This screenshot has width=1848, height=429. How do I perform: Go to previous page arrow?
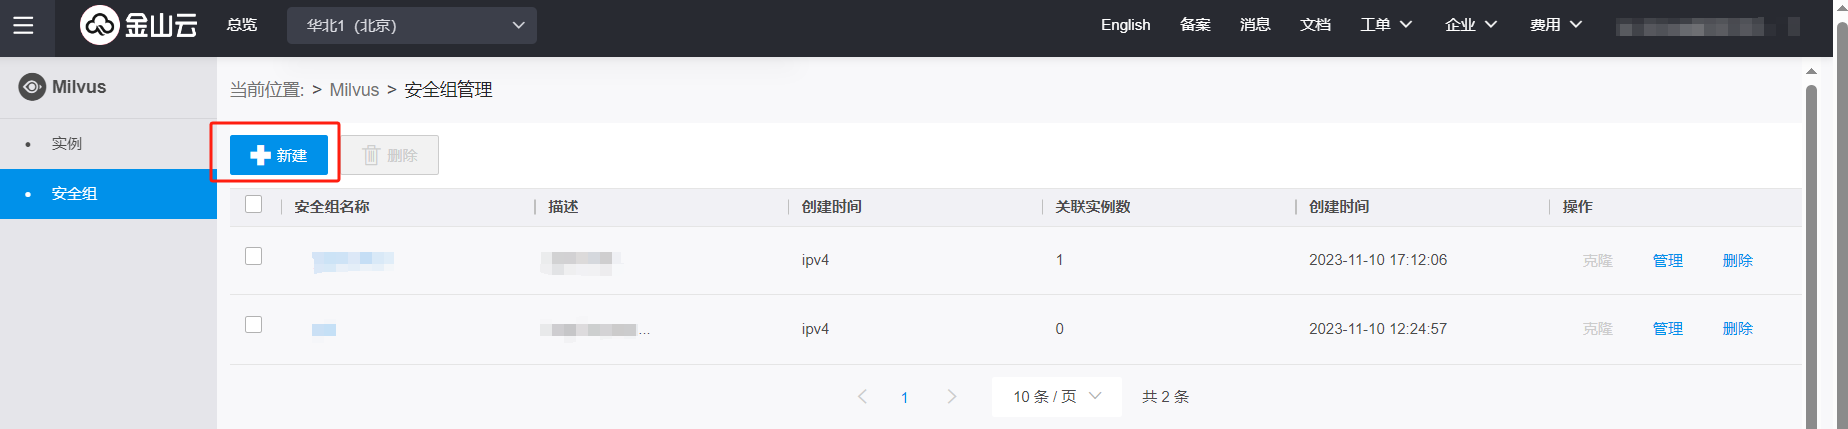[x=862, y=397]
